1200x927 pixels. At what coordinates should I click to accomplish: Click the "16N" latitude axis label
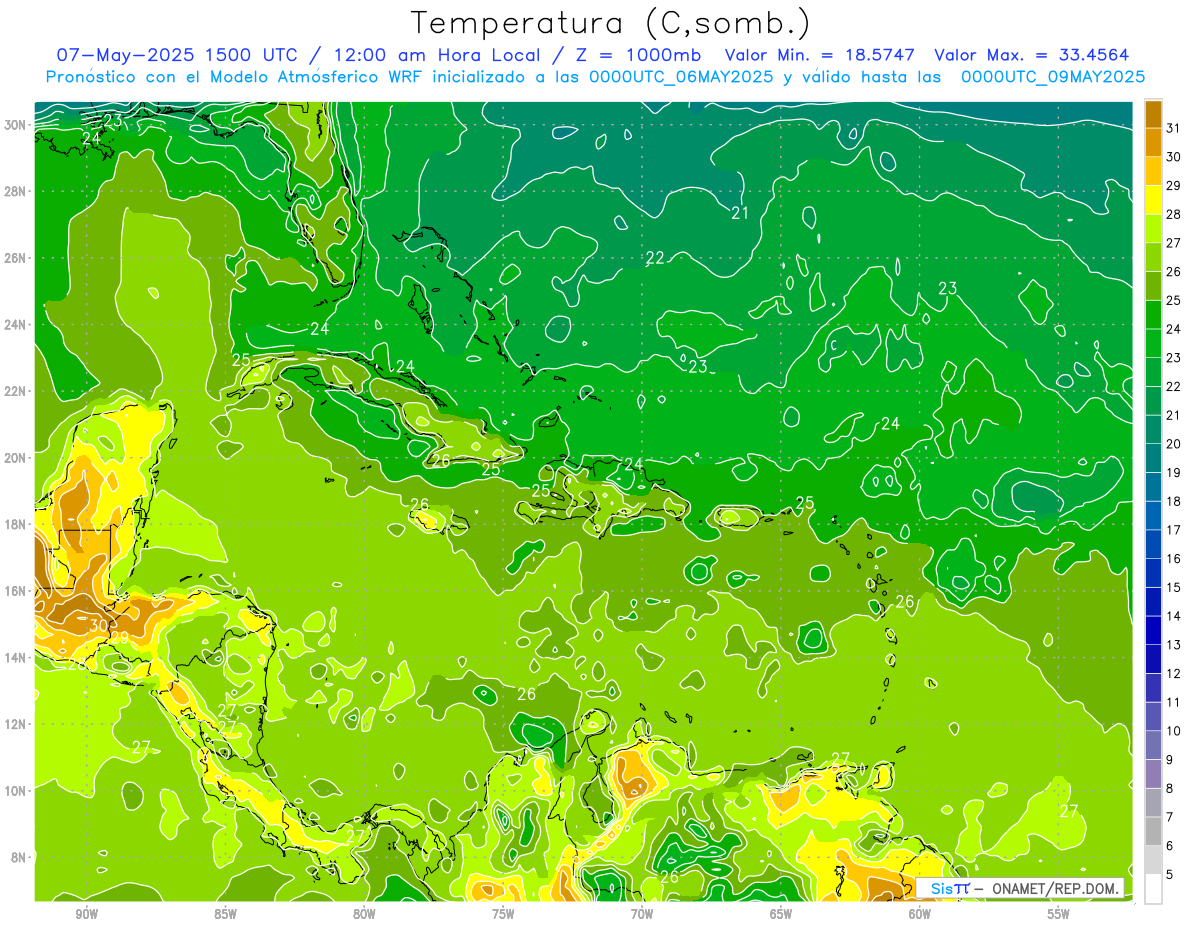point(15,591)
